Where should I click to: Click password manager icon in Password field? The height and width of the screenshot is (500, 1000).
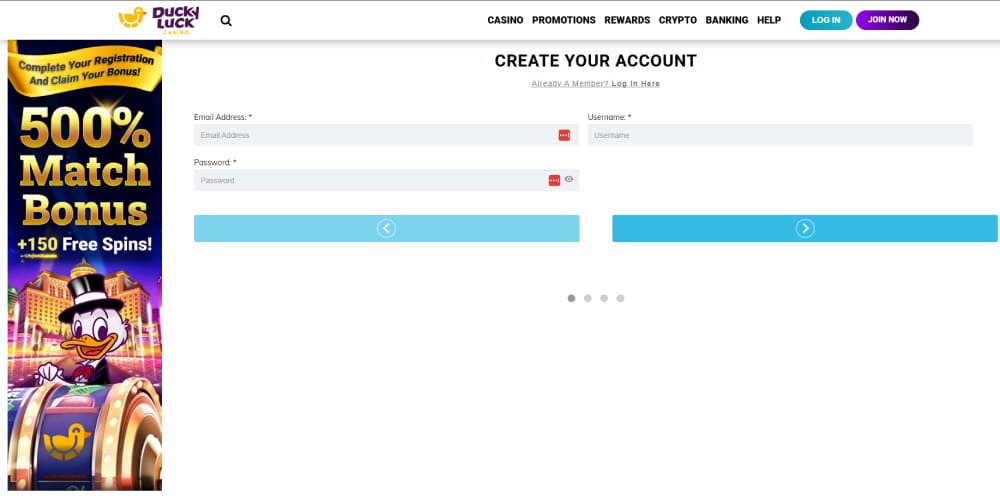pyautogui.click(x=554, y=180)
